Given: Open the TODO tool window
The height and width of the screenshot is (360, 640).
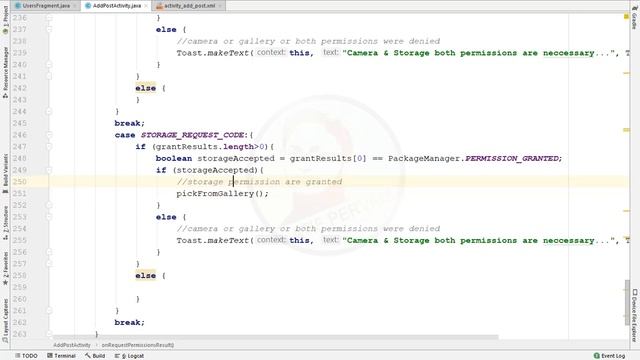Looking at the screenshot, I should 26,356.
